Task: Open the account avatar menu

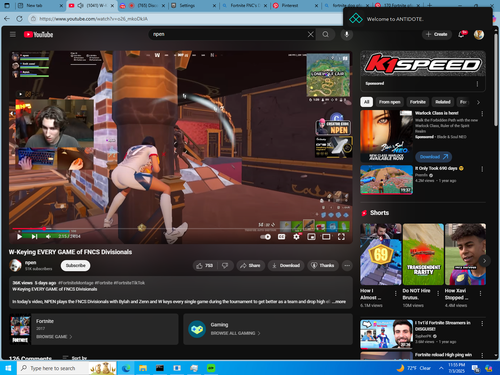Action: (x=479, y=34)
